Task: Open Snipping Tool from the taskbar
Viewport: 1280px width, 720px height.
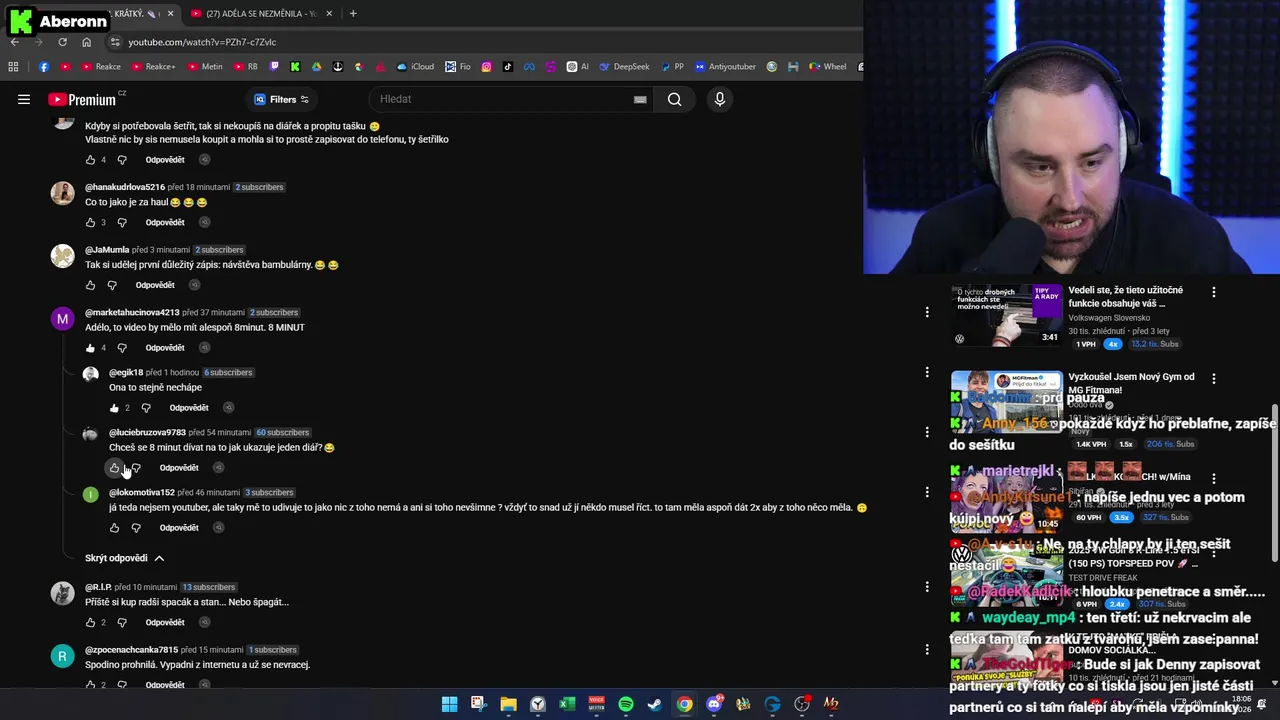Action: click(479, 704)
